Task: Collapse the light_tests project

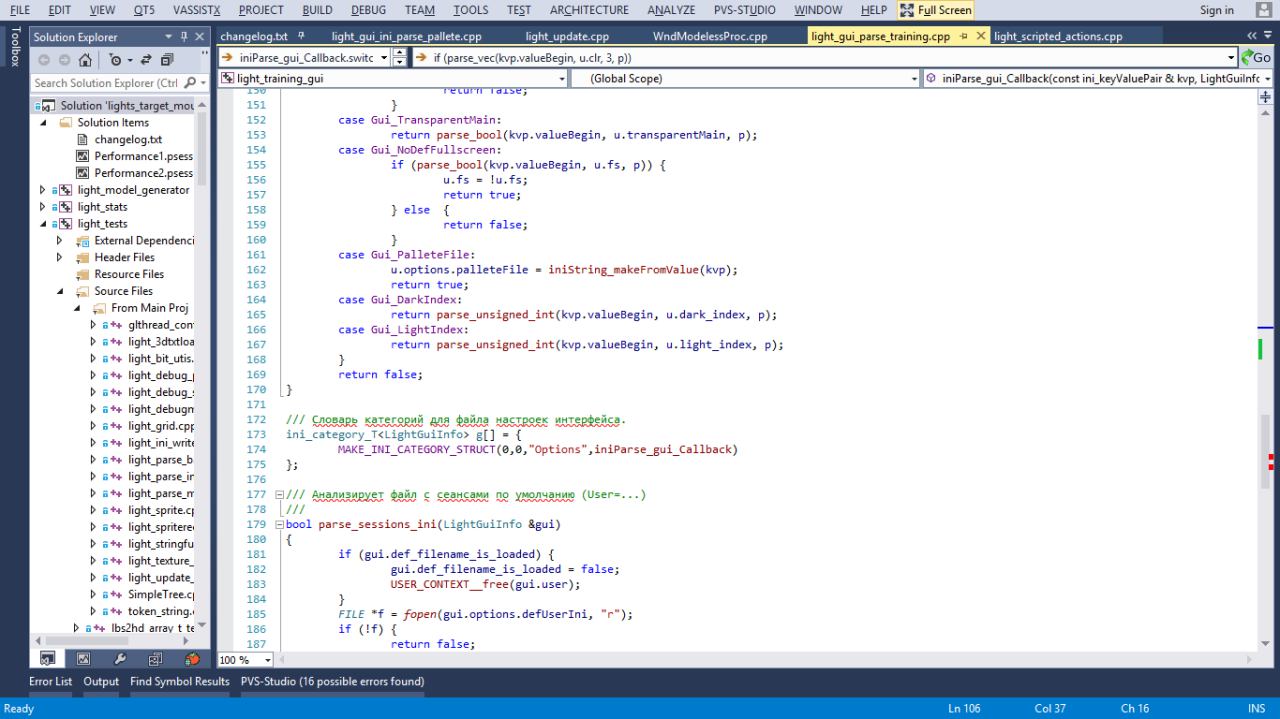Action: point(42,224)
